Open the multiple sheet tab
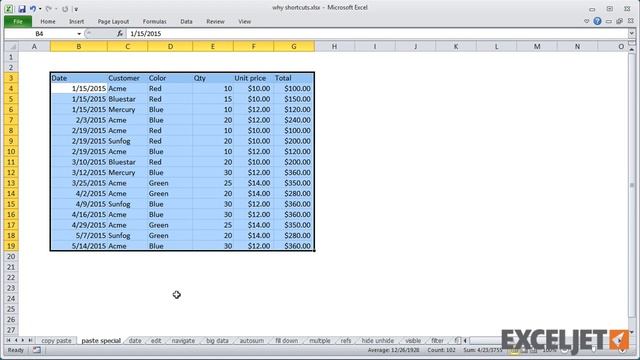Viewport: 640px width, 360px height. (x=320, y=340)
